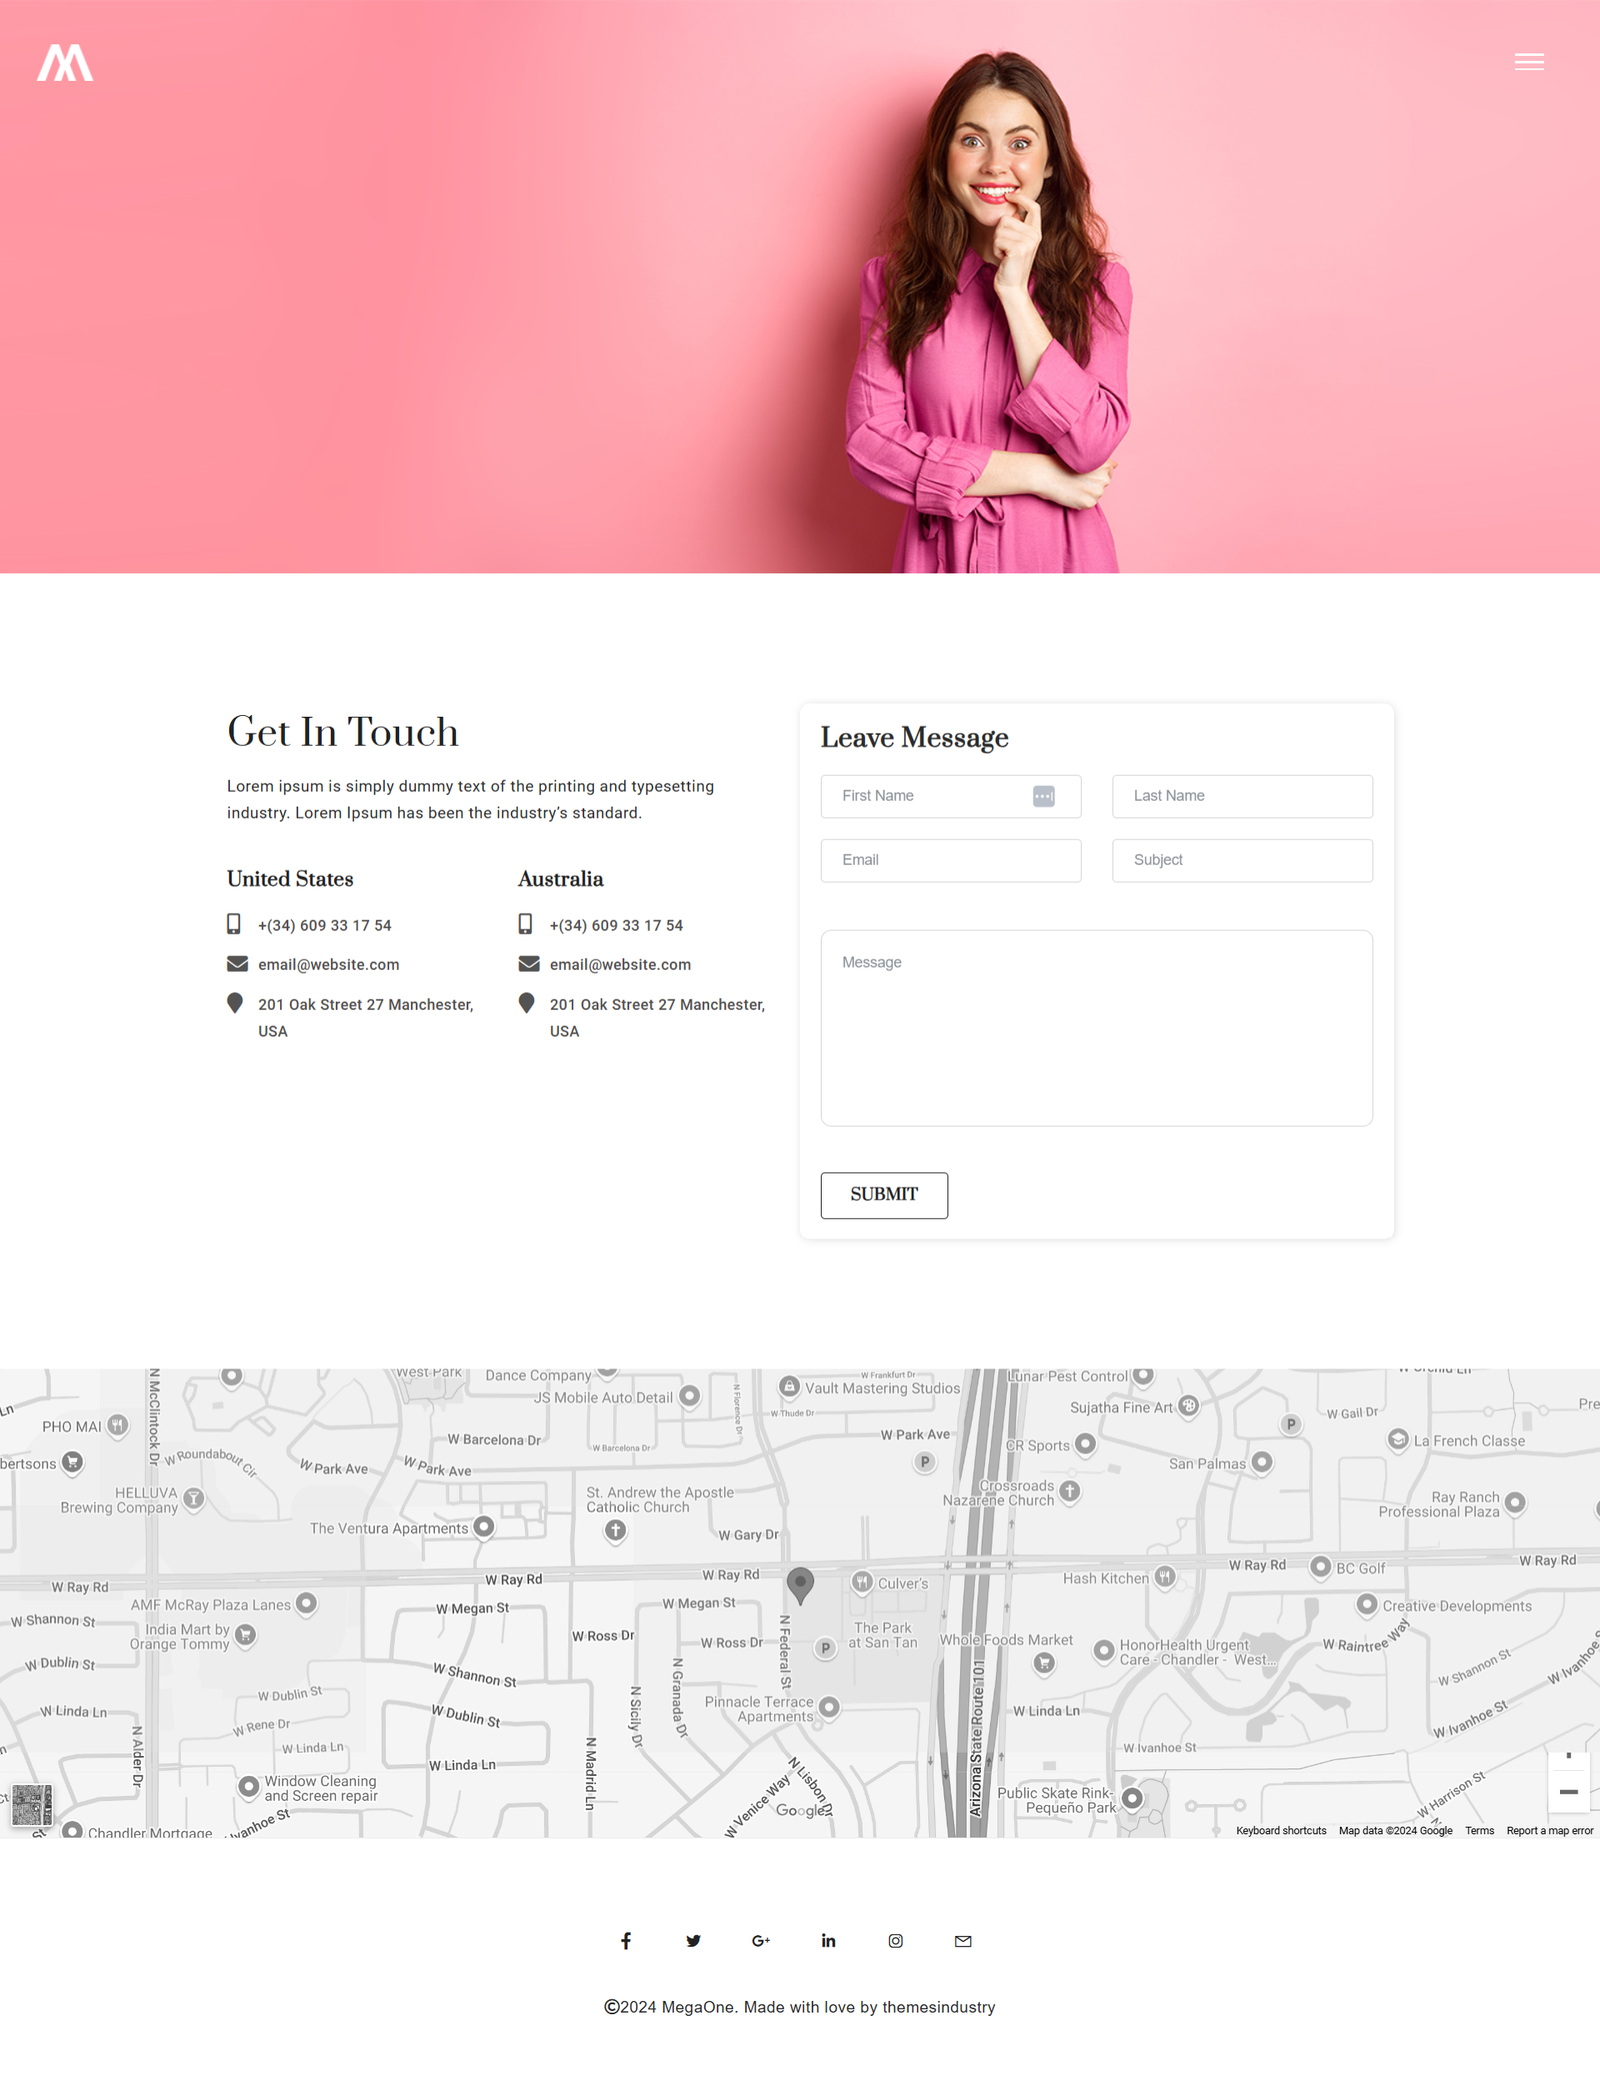
Task: Click Report a map error
Action: tap(1550, 1830)
